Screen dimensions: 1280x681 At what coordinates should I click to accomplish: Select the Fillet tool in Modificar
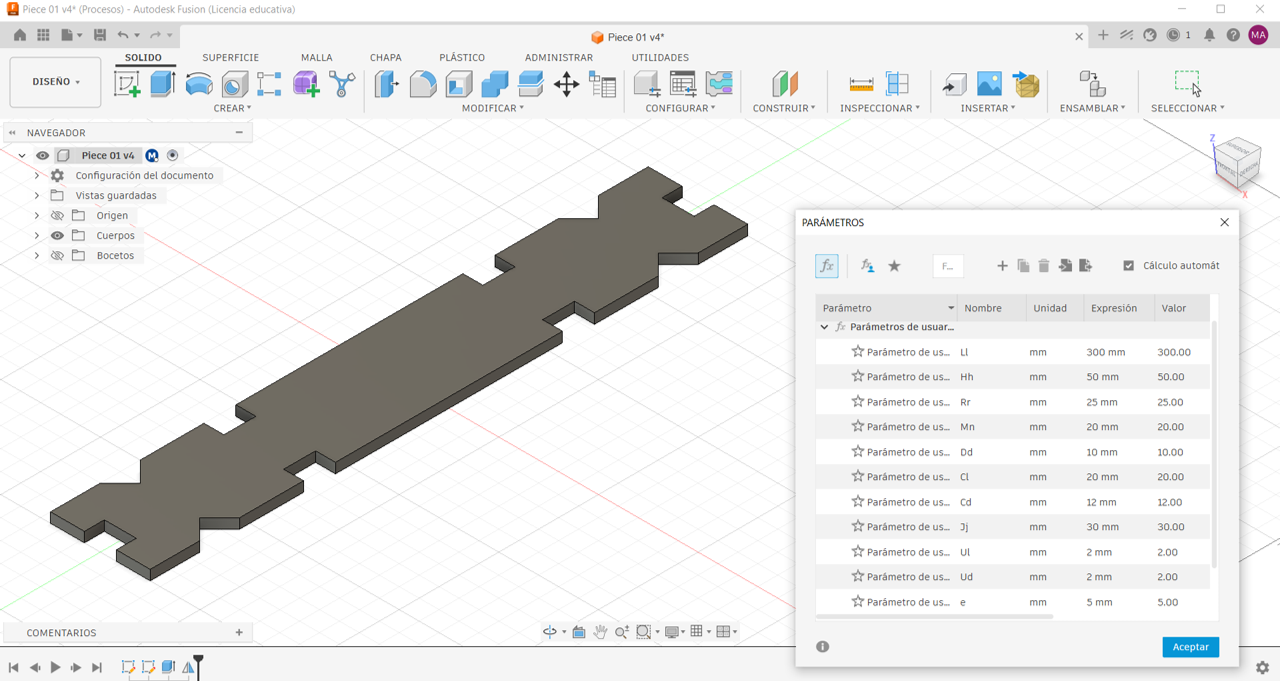point(422,84)
